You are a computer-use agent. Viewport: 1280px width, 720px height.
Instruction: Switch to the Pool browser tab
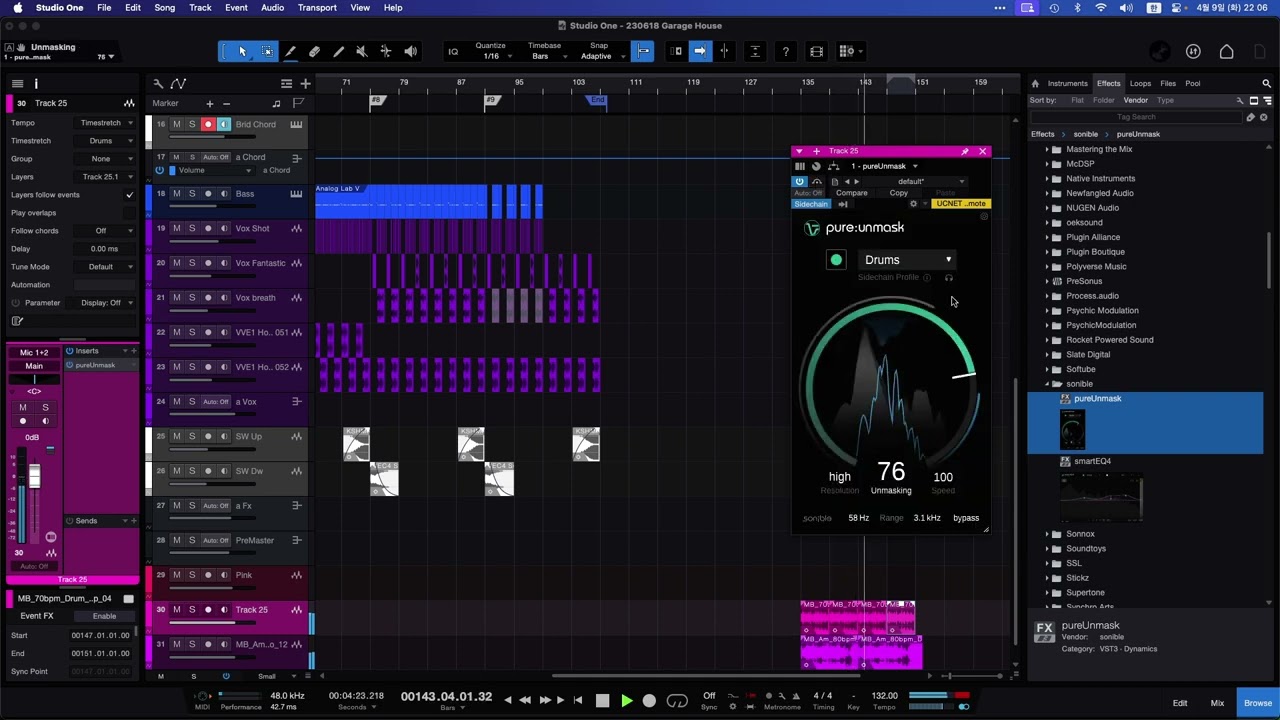[1193, 84]
